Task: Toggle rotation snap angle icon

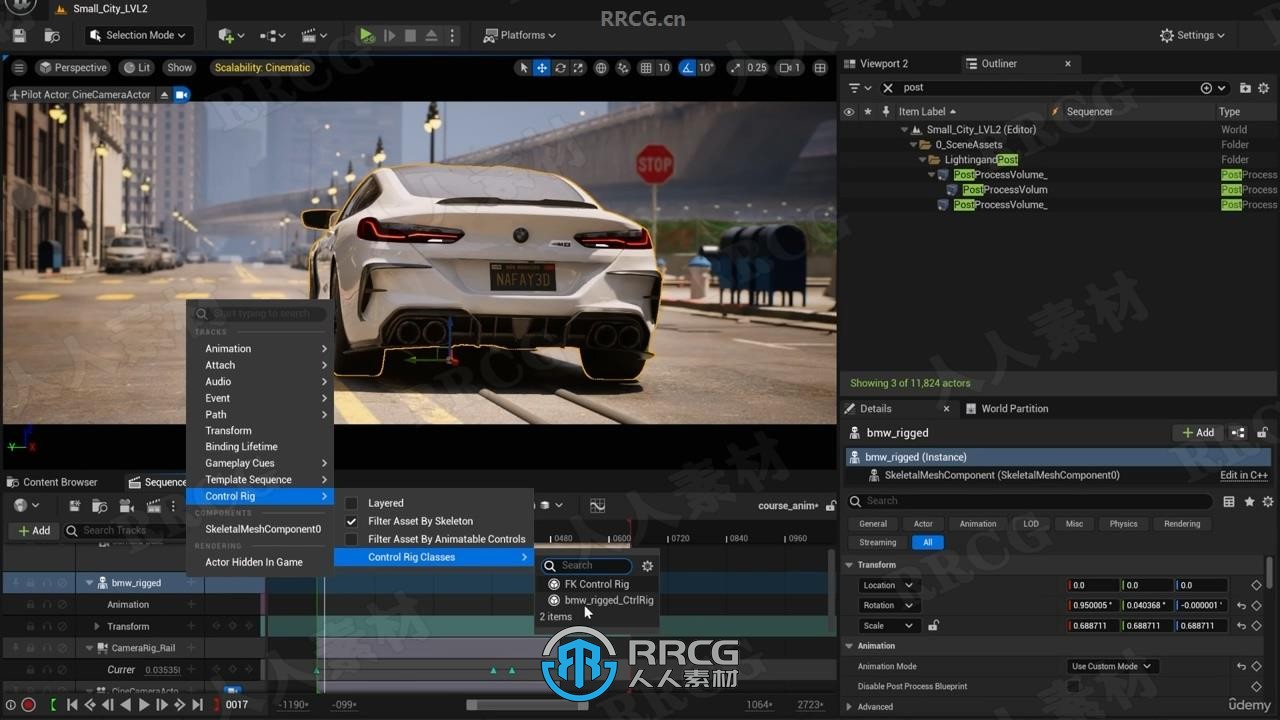Action: 687,68
